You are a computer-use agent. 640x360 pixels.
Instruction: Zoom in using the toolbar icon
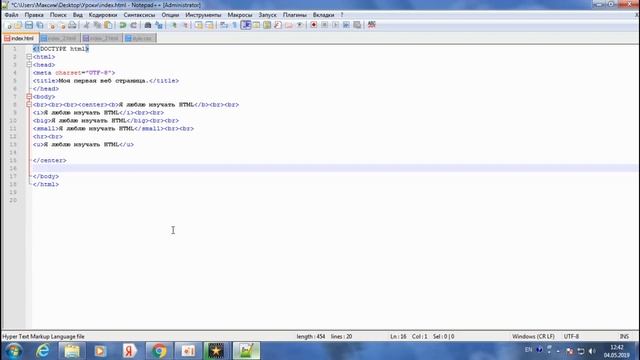pyautogui.click(x=174, y=25)
